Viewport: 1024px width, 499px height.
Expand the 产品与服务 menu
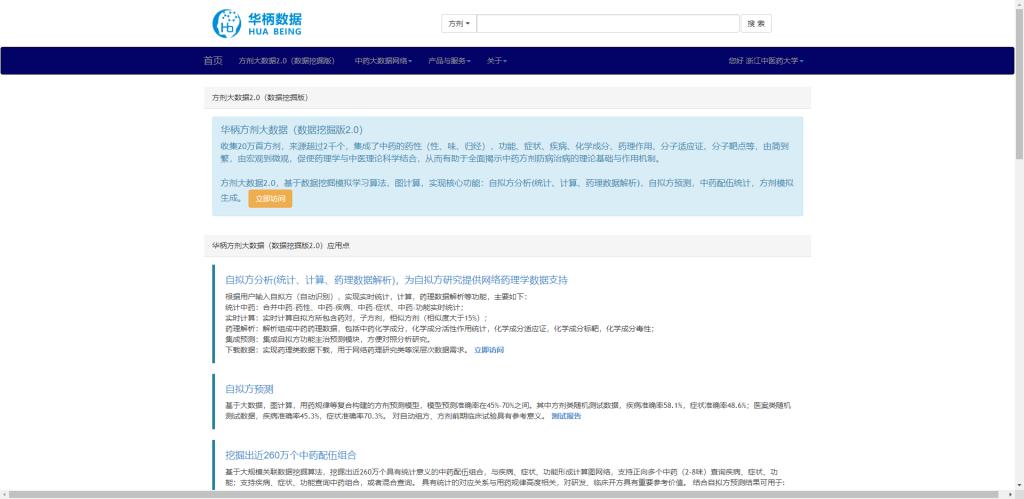pos(449,61)
